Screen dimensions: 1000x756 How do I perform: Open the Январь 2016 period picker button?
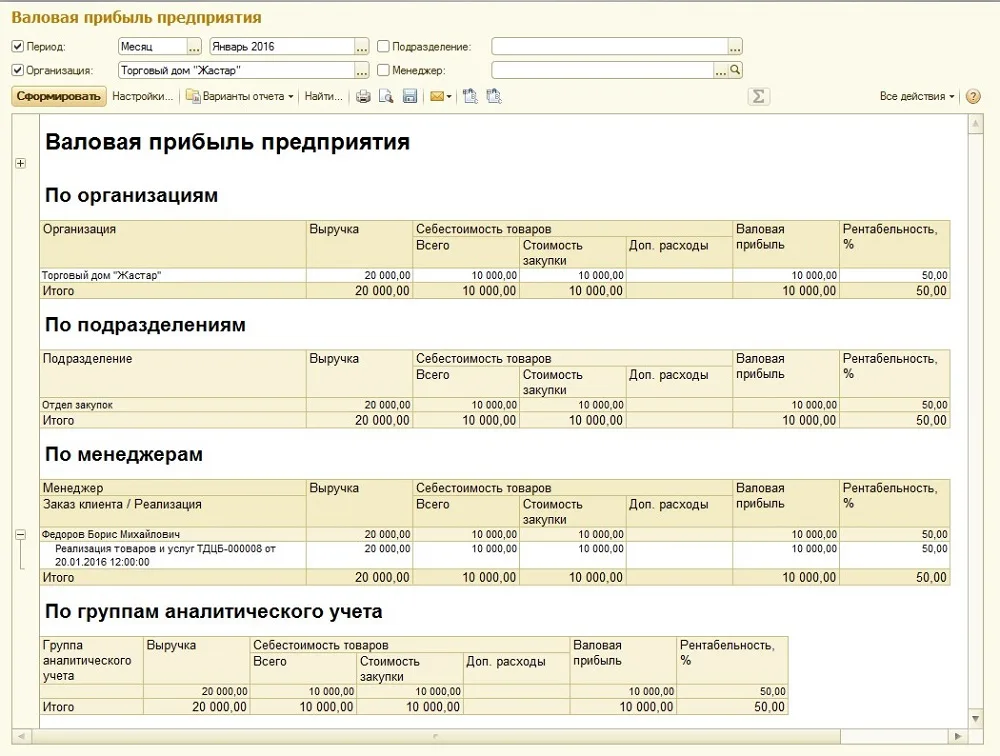(362, 47)
